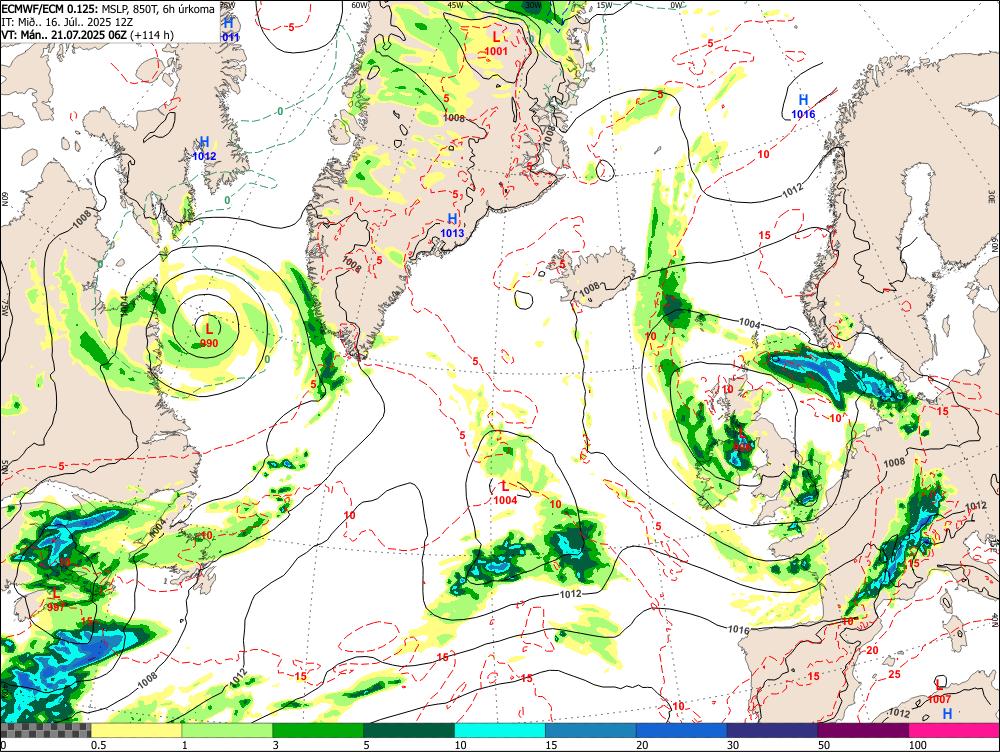Click the checkered zero legend segment
This screenshot has height=752, width=1000.
(45, 730)
